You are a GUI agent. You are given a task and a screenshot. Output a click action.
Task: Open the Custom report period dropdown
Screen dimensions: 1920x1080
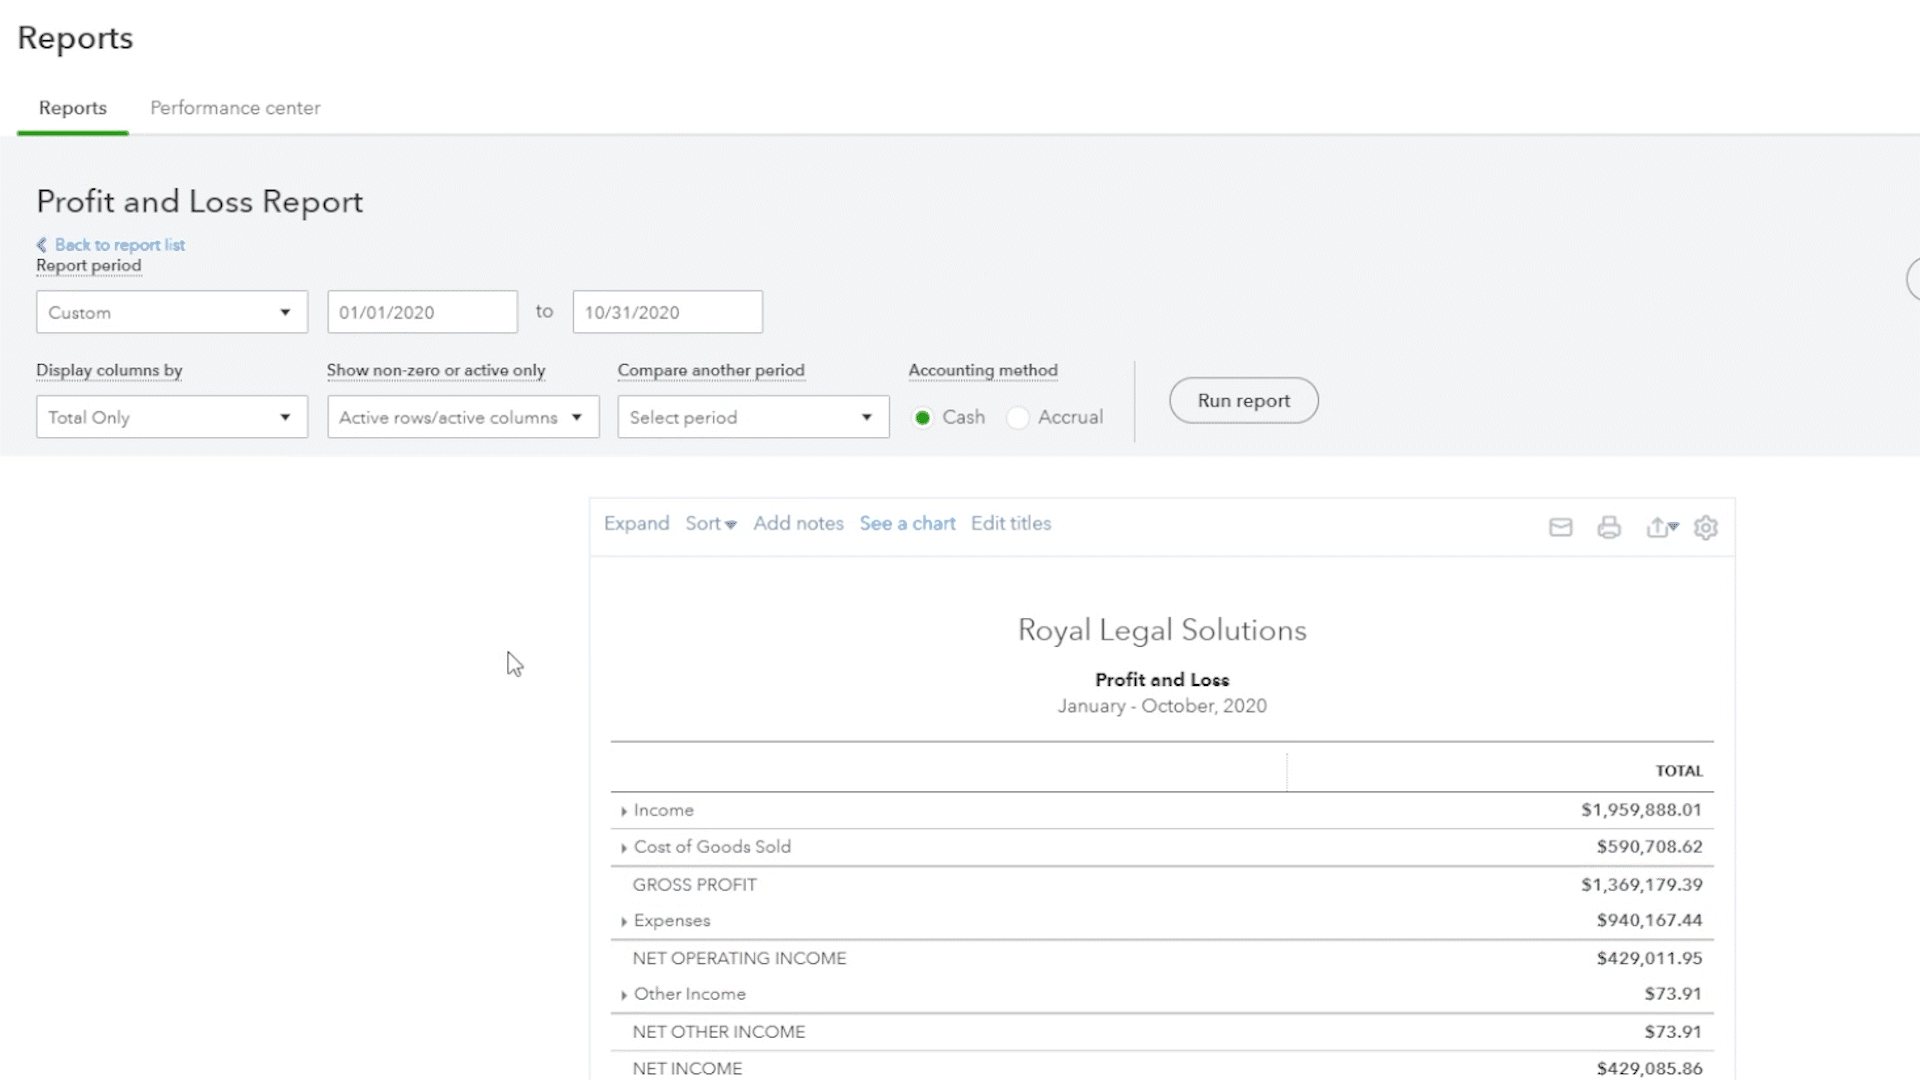click(172, 312)
